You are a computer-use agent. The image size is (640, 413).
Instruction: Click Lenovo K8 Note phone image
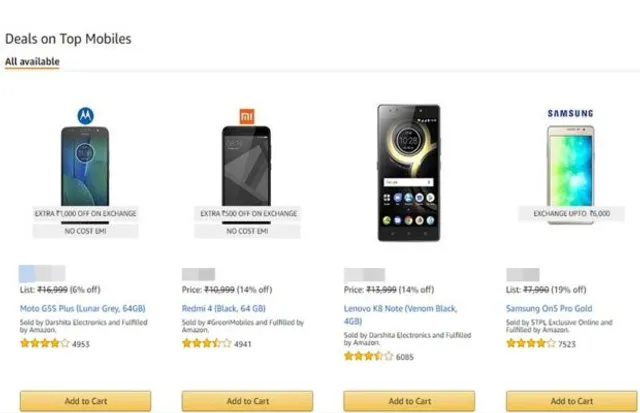409,172
